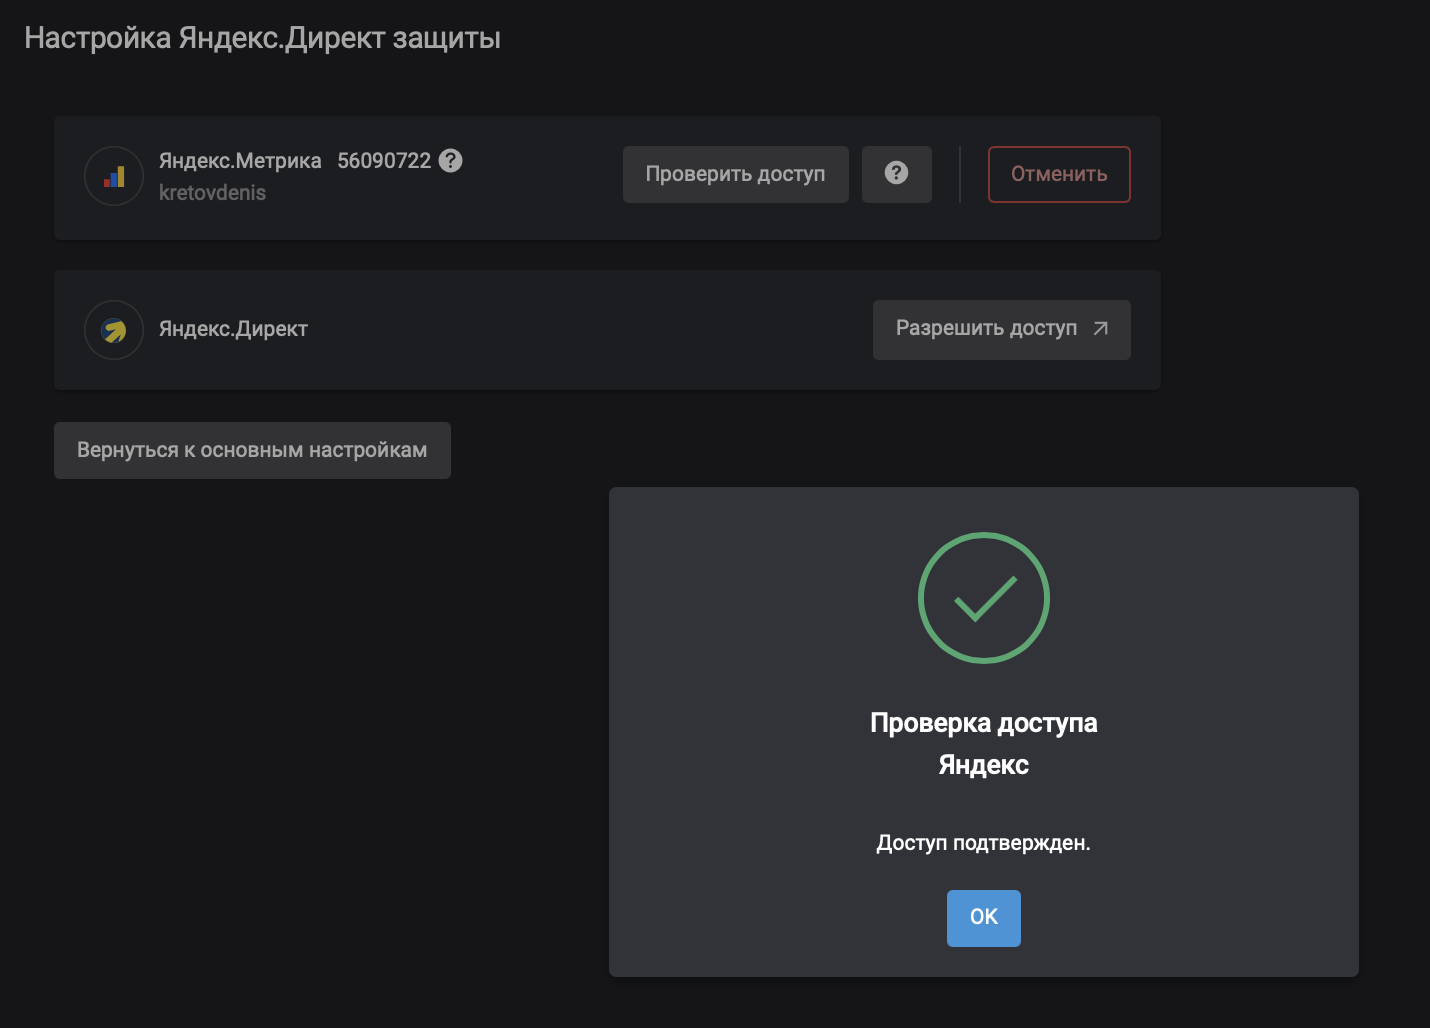Click the Яндекс.Директ round logo icon
Viewport: 1430px width, 1028px height.
coord(114,330)
